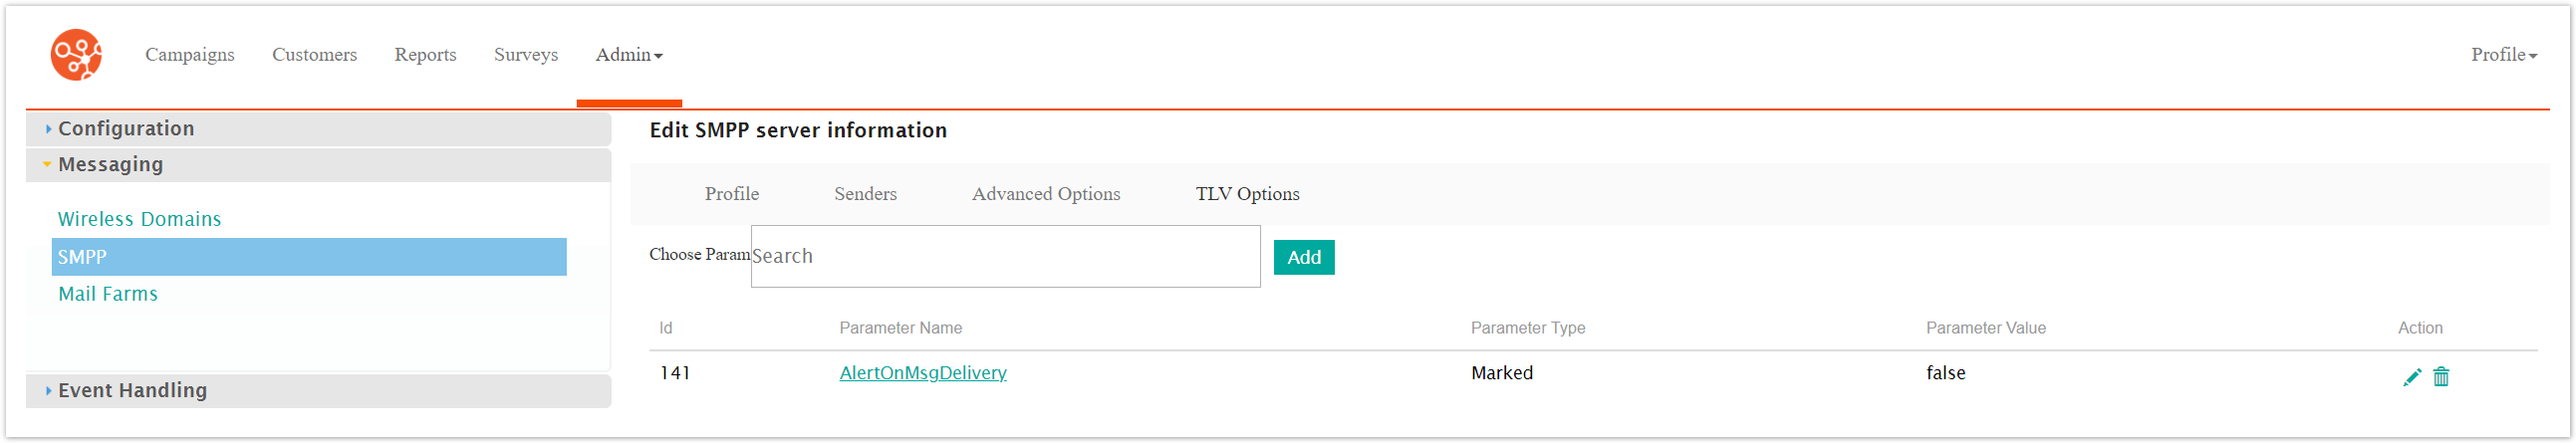This screenshot has height=443, width=2576.
Task: Click the orange app logo icon
Action: (76, 54)
